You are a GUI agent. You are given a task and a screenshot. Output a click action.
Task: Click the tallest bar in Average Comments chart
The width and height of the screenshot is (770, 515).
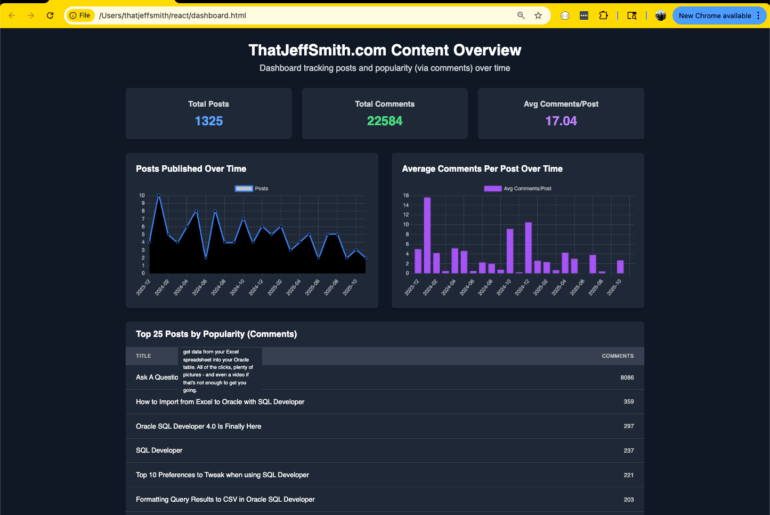tap(427, 235)
